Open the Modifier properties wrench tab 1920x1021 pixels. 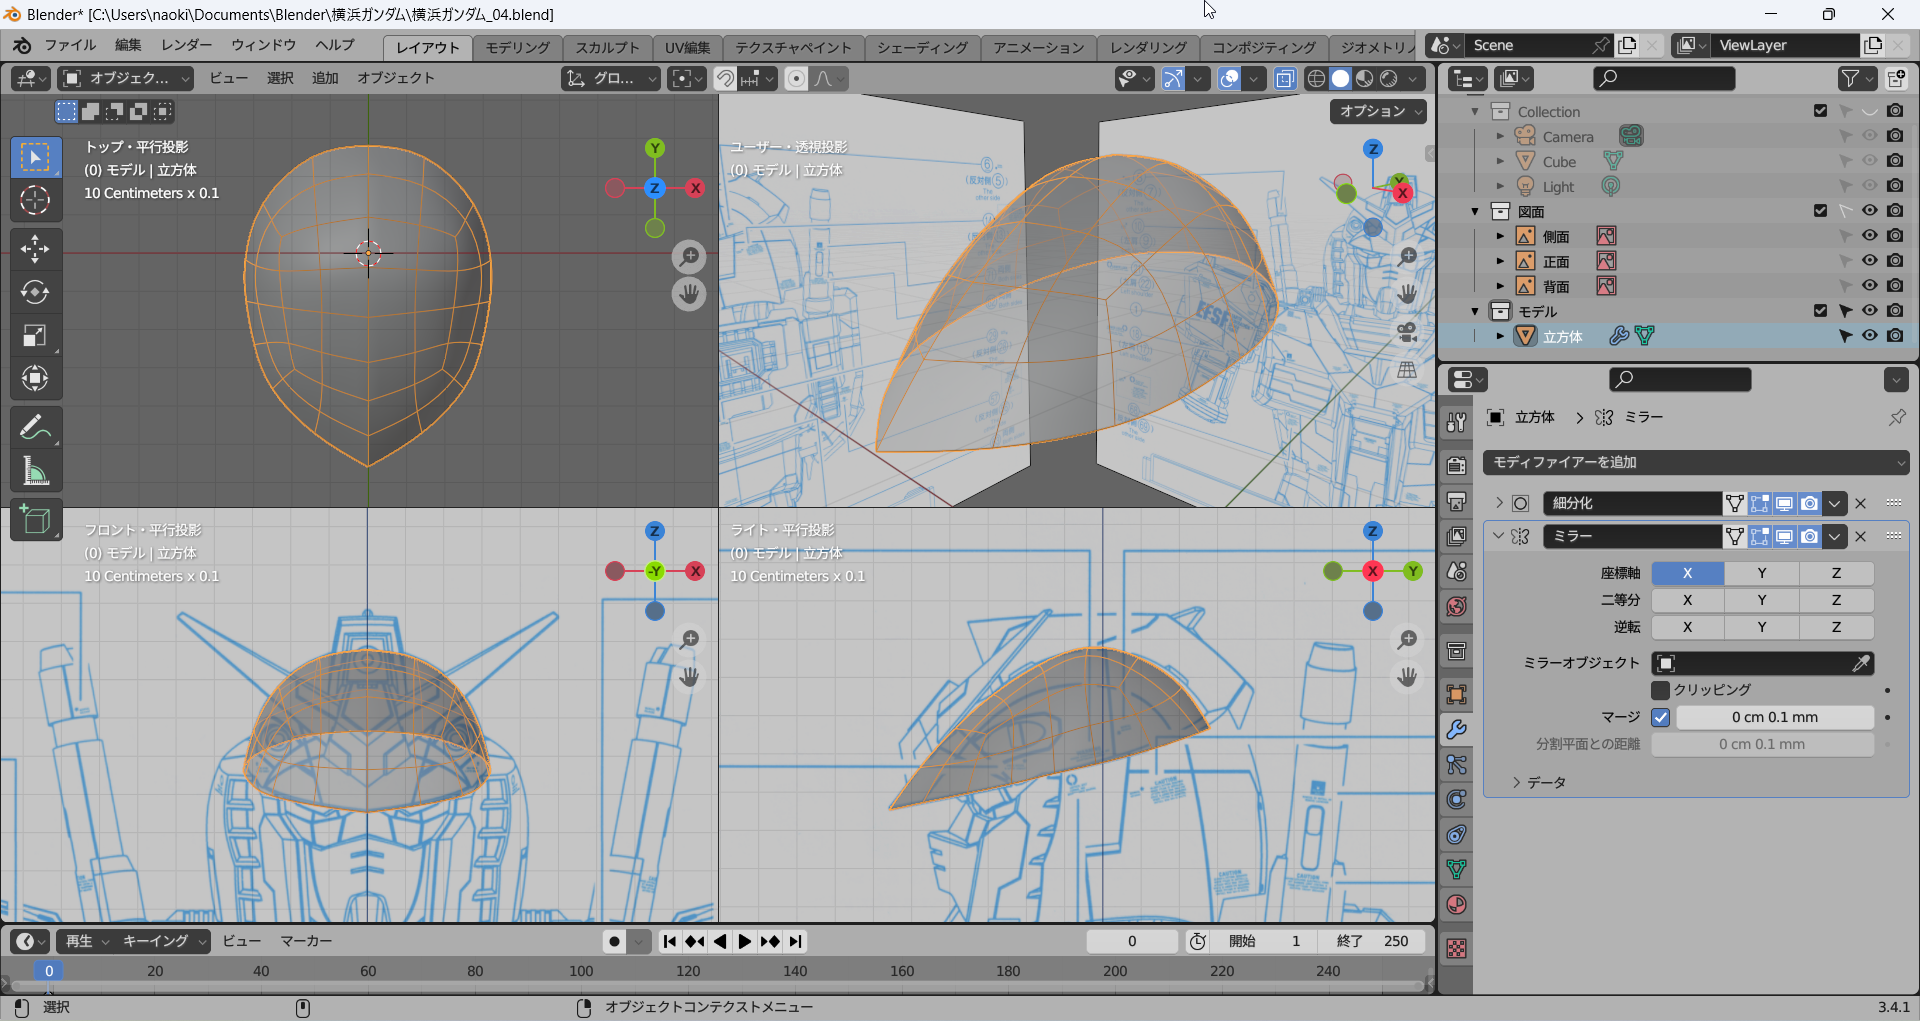click(x=1456, y=730)
